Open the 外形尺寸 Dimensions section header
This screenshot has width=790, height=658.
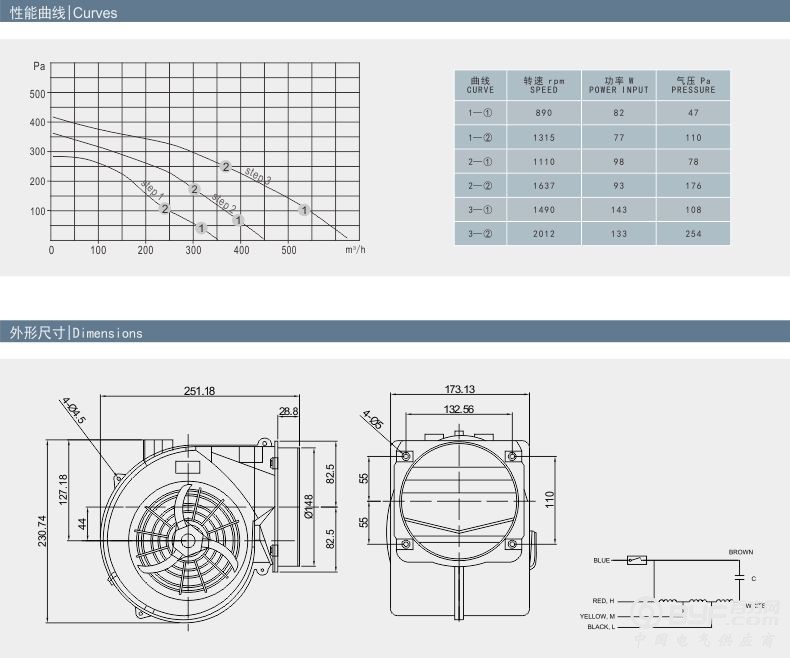coord(77,333)
